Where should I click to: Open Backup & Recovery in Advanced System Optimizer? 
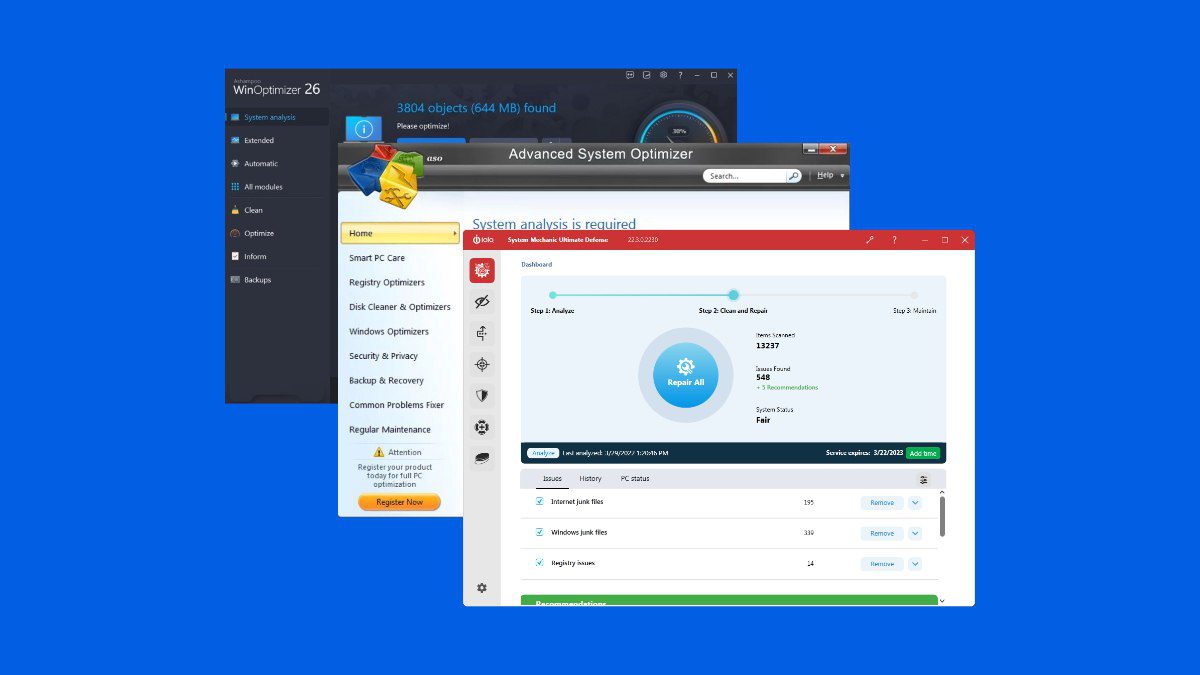tap(386, 380)
